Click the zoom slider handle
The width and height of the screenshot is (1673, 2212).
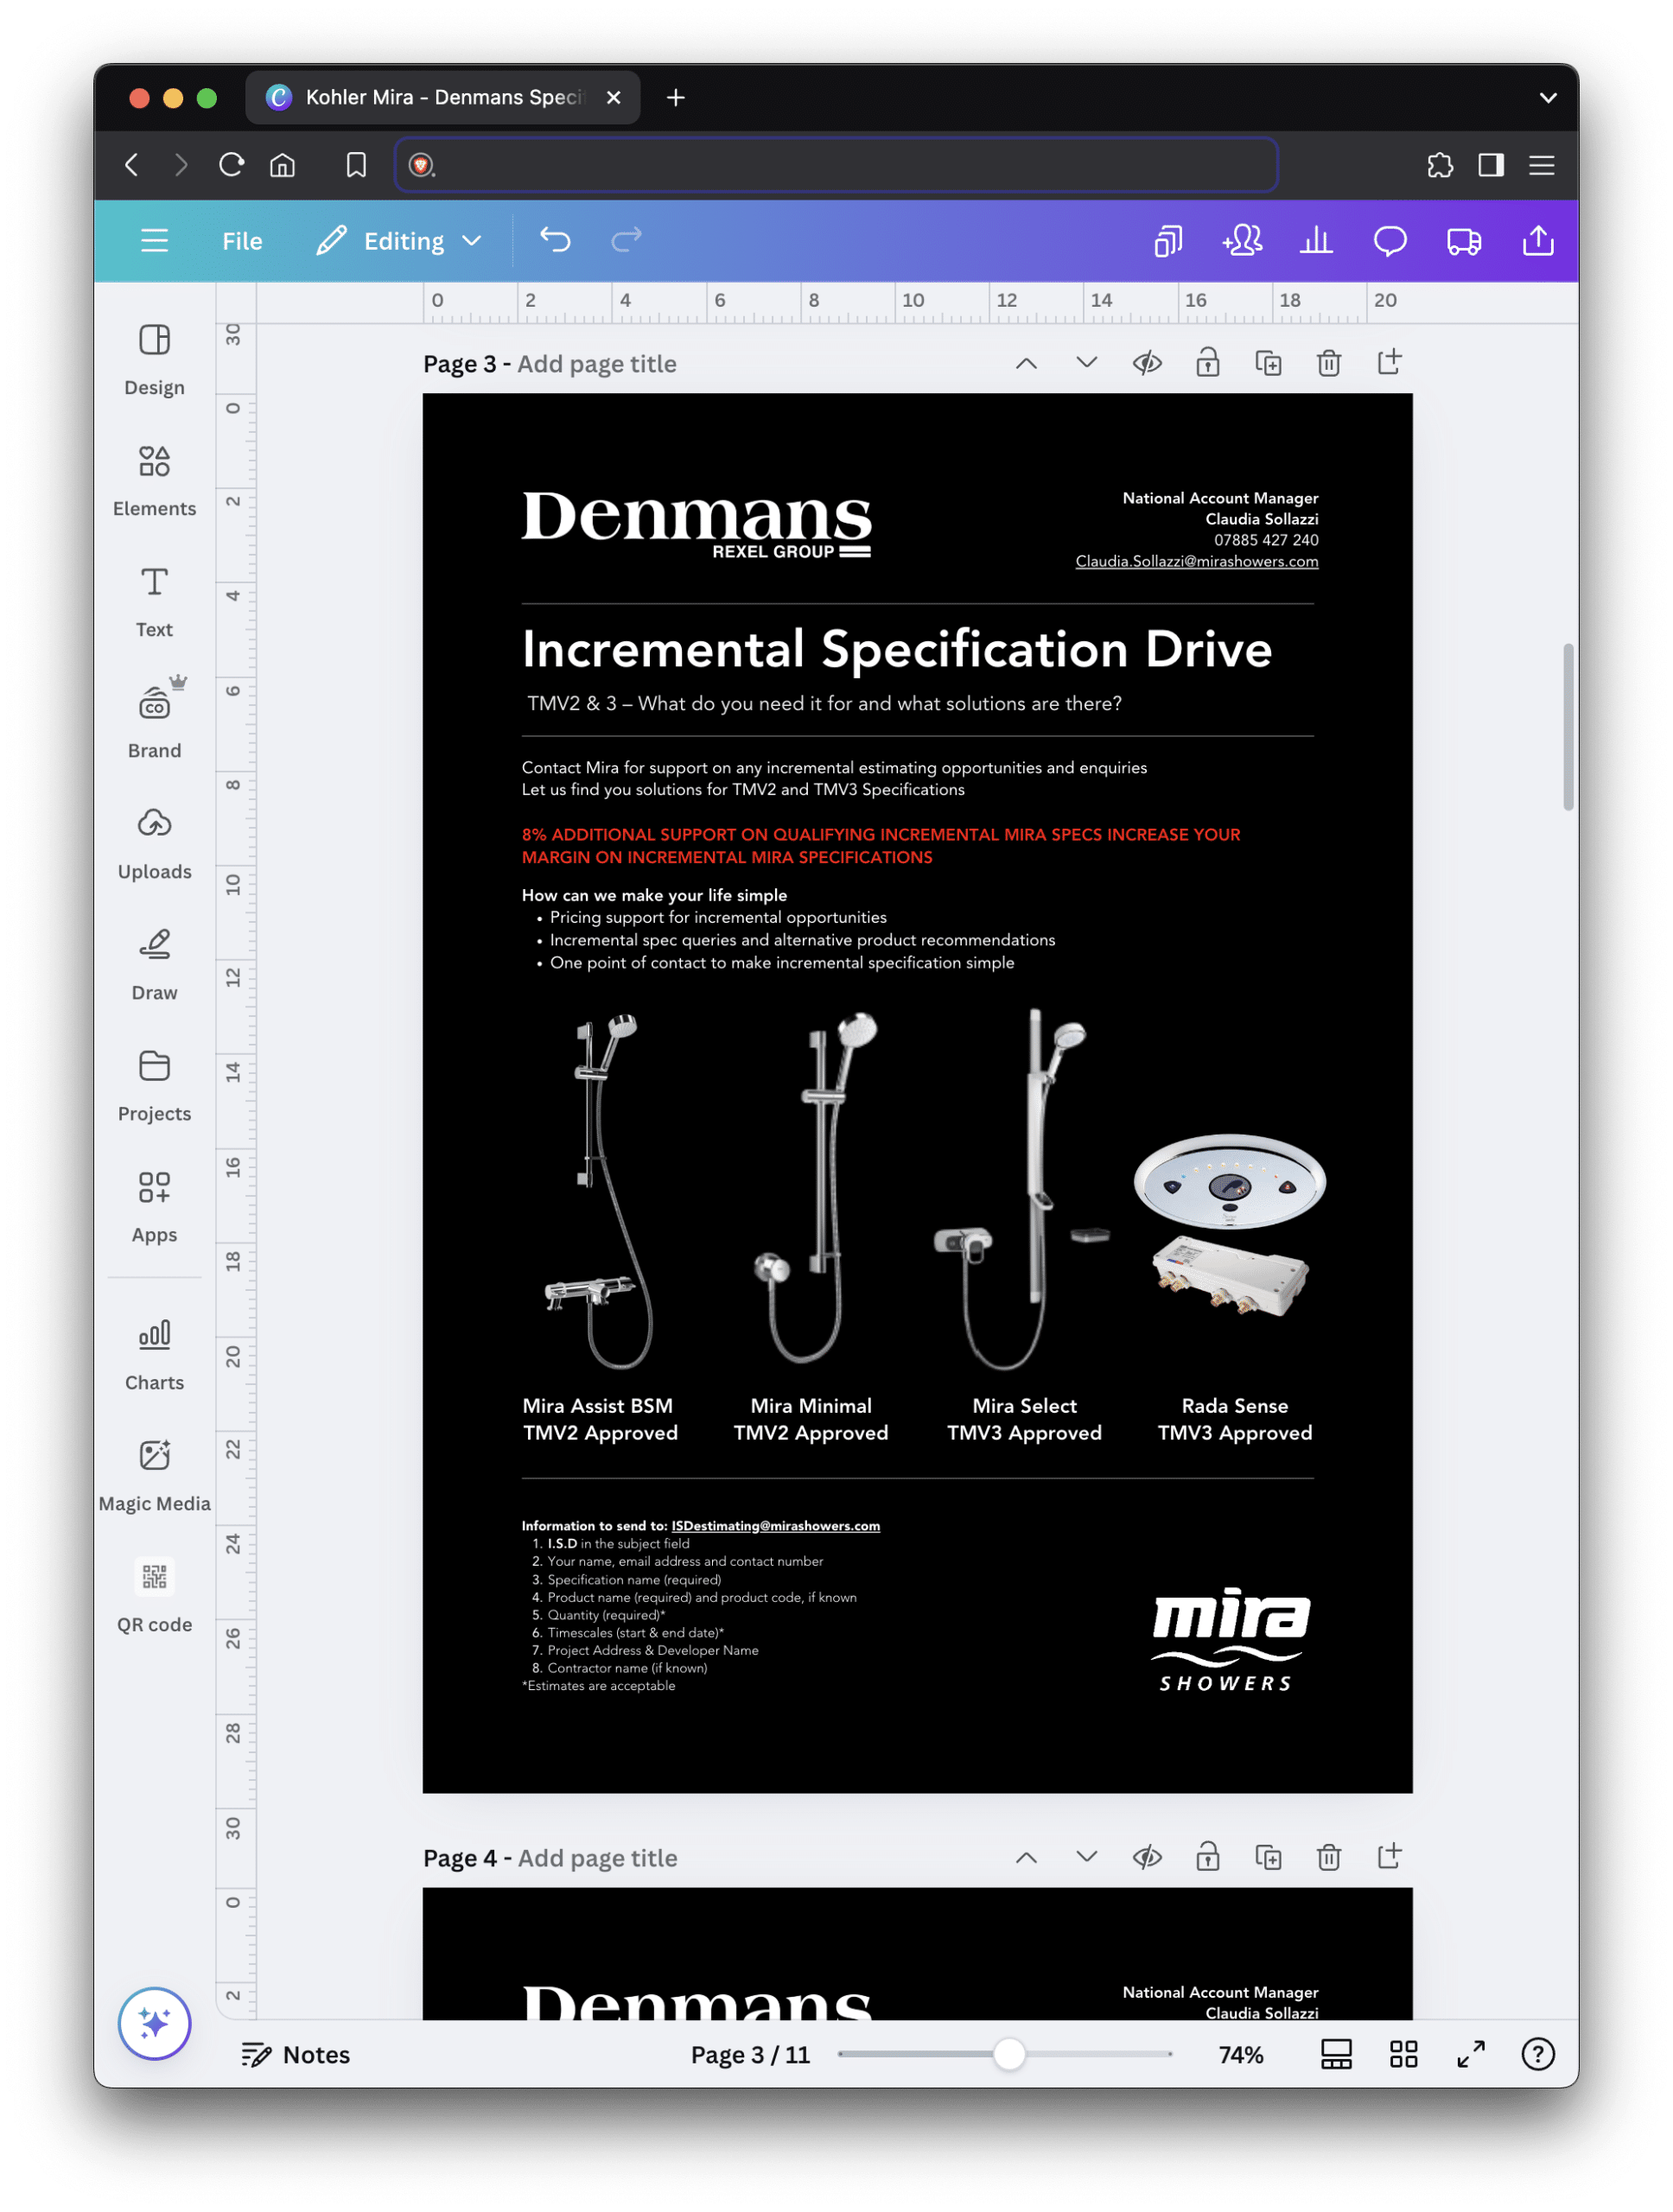coord(1009,2054)
